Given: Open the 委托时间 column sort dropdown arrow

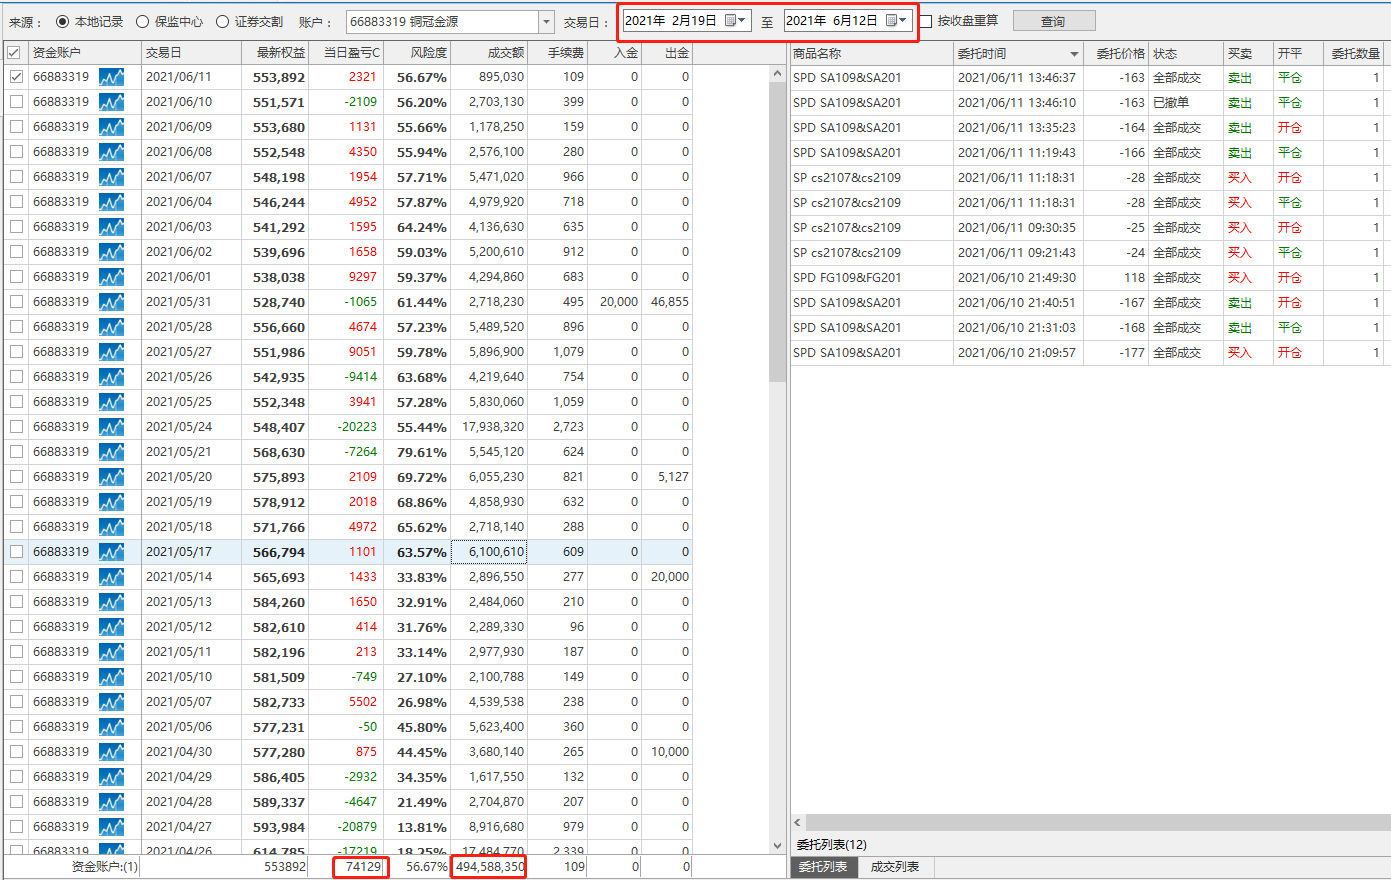Looking at the screenshot, I should (1074, 54).
